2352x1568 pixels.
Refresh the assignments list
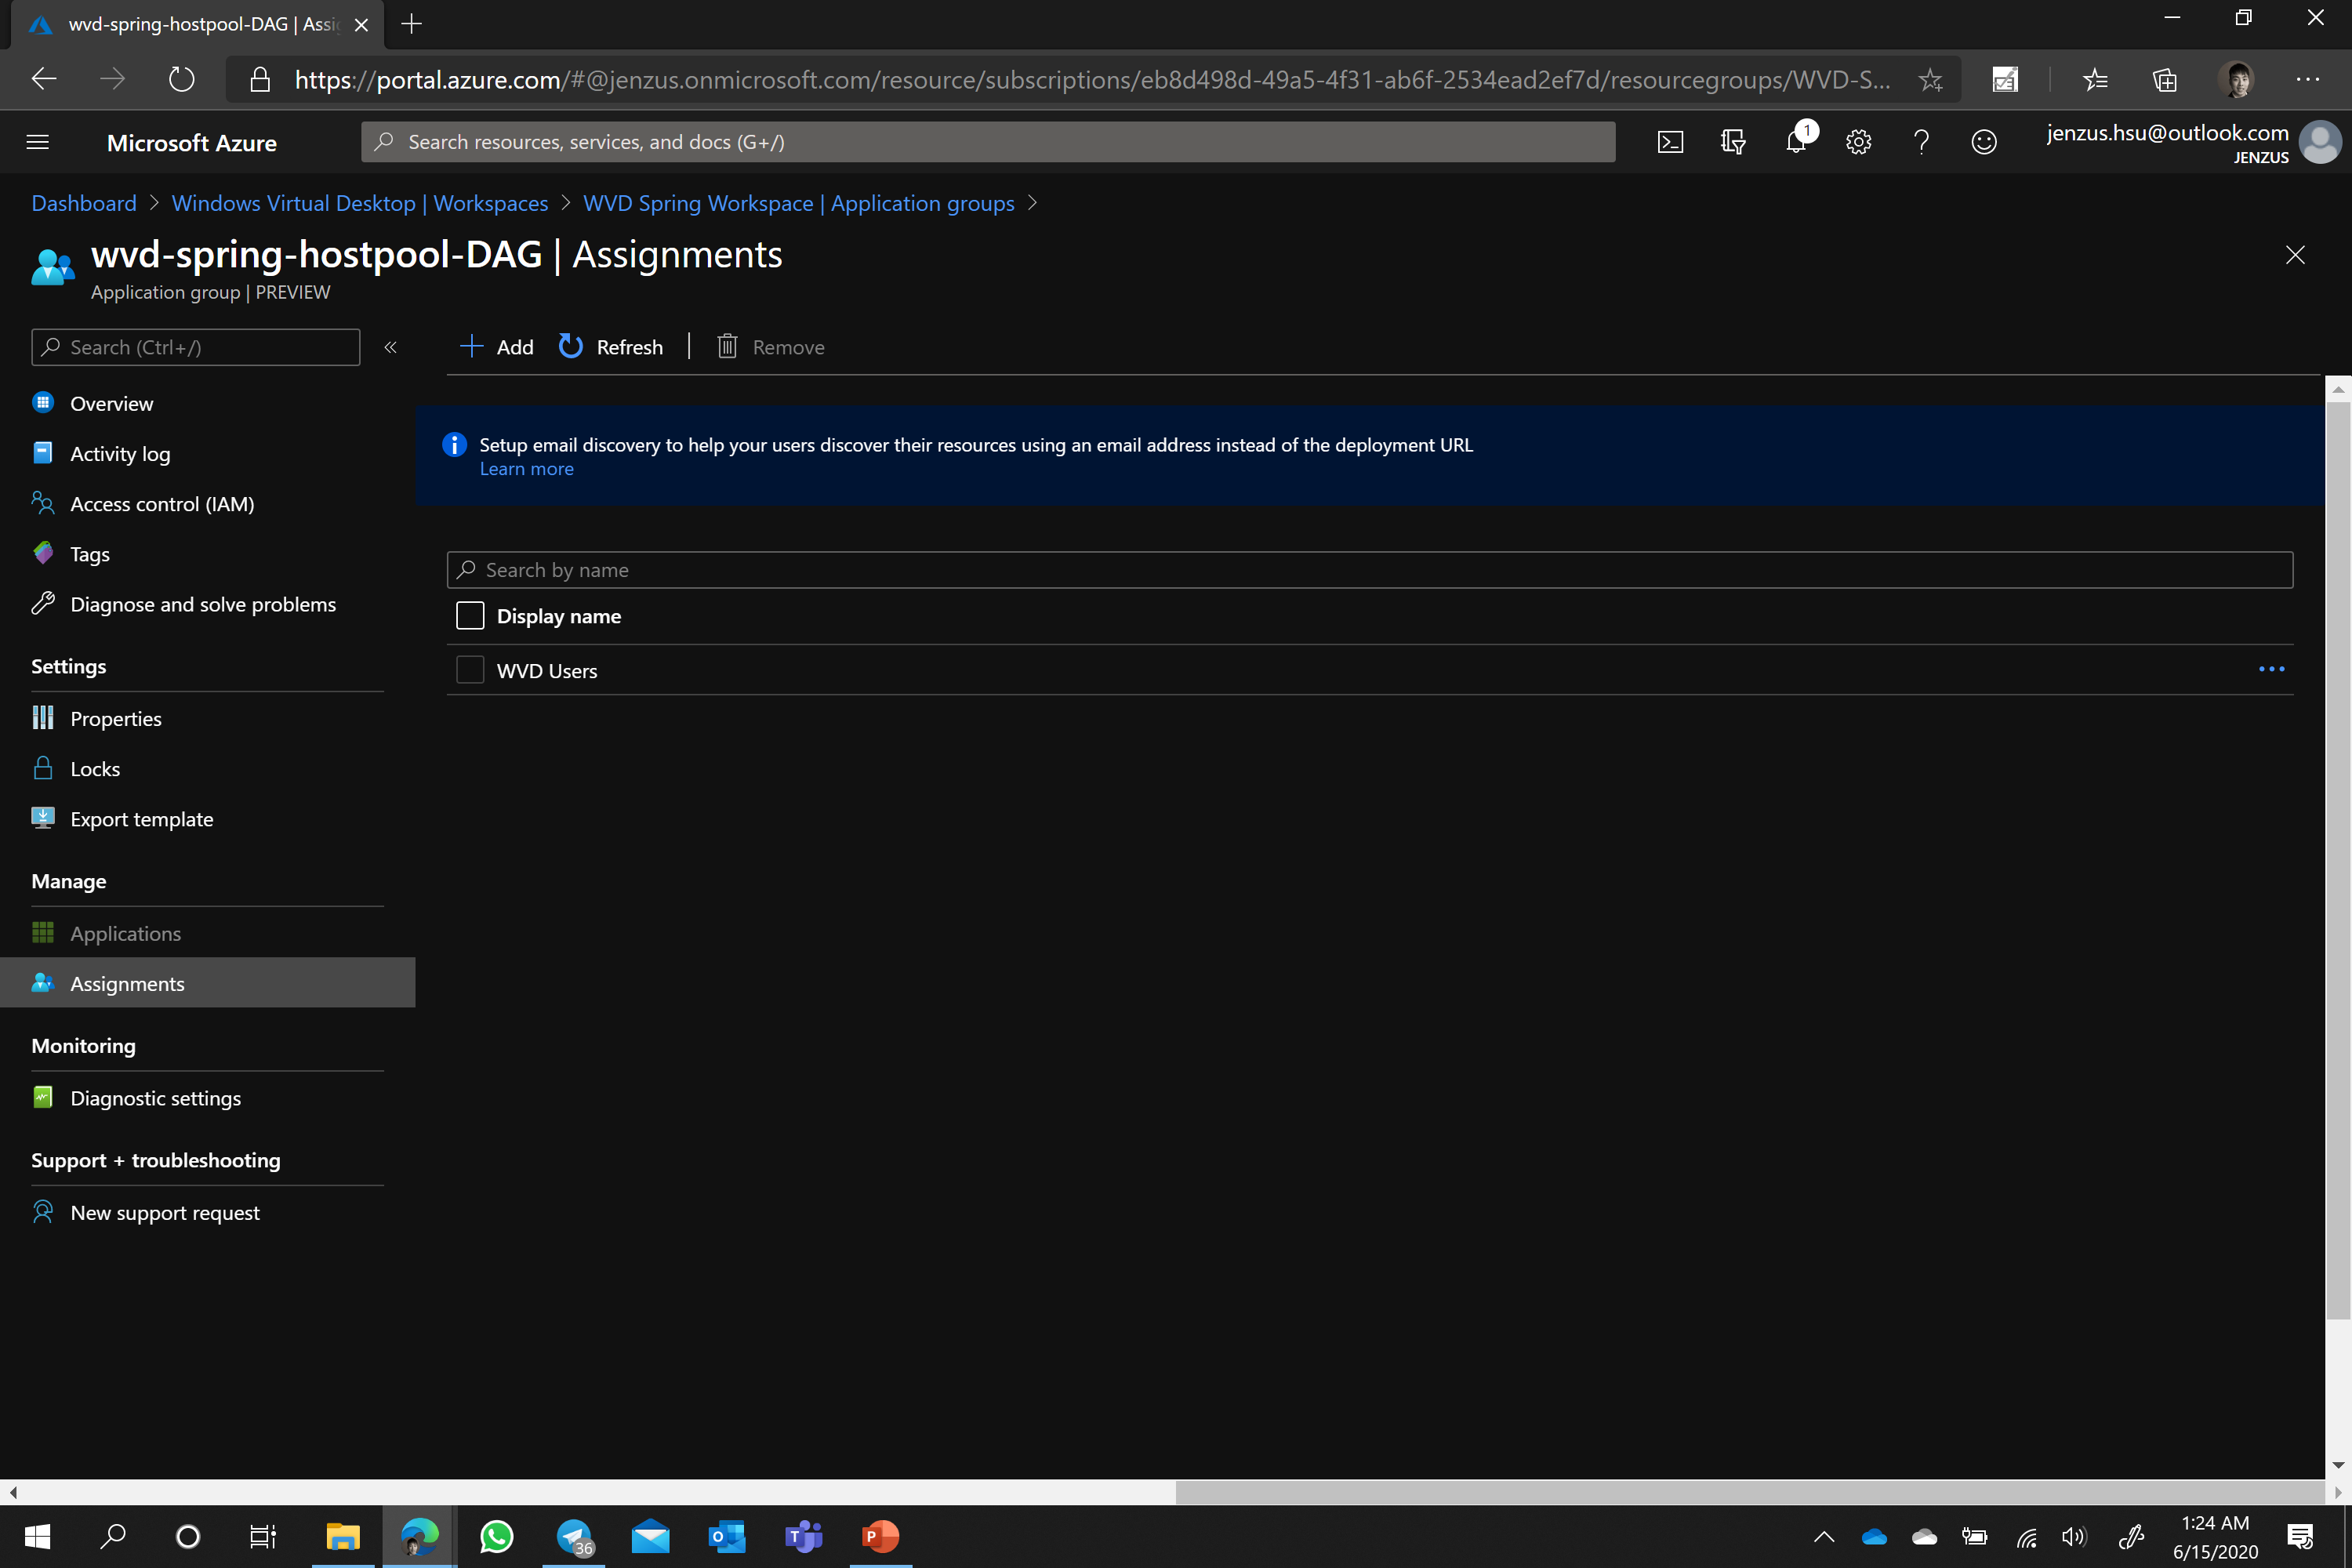(x=611, y=347)
